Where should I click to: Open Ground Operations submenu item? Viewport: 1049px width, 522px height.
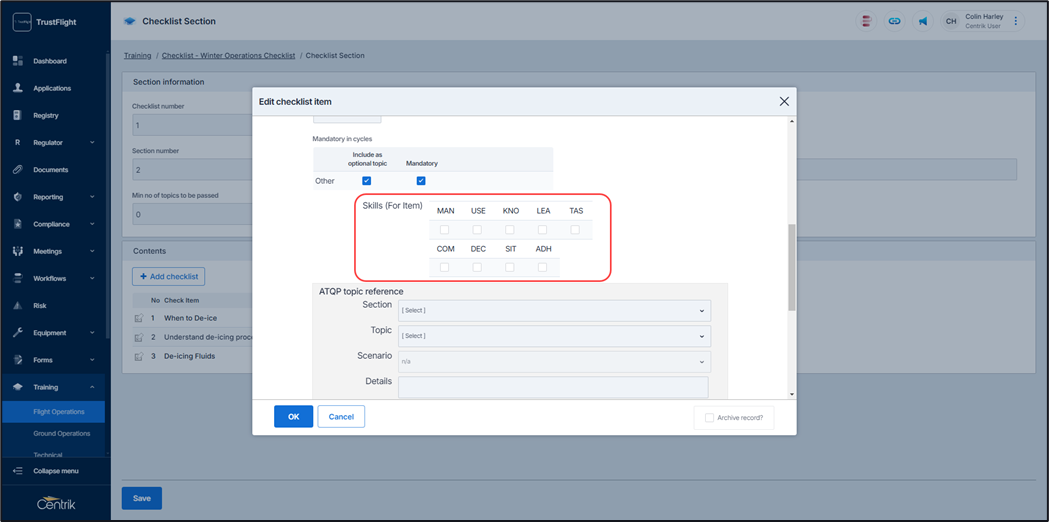click(61, 433)
